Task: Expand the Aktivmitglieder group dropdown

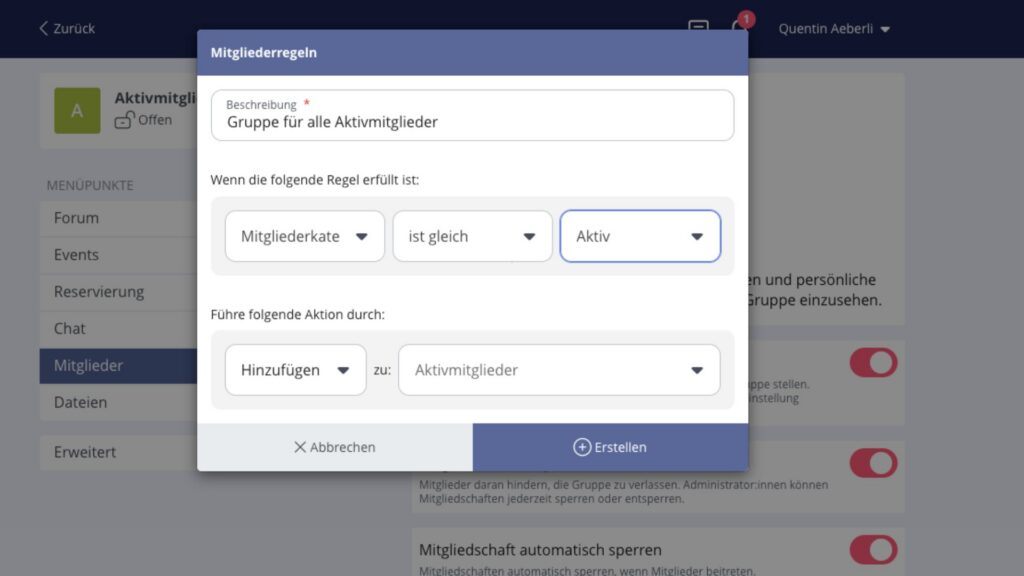Action: pos(559,370)
